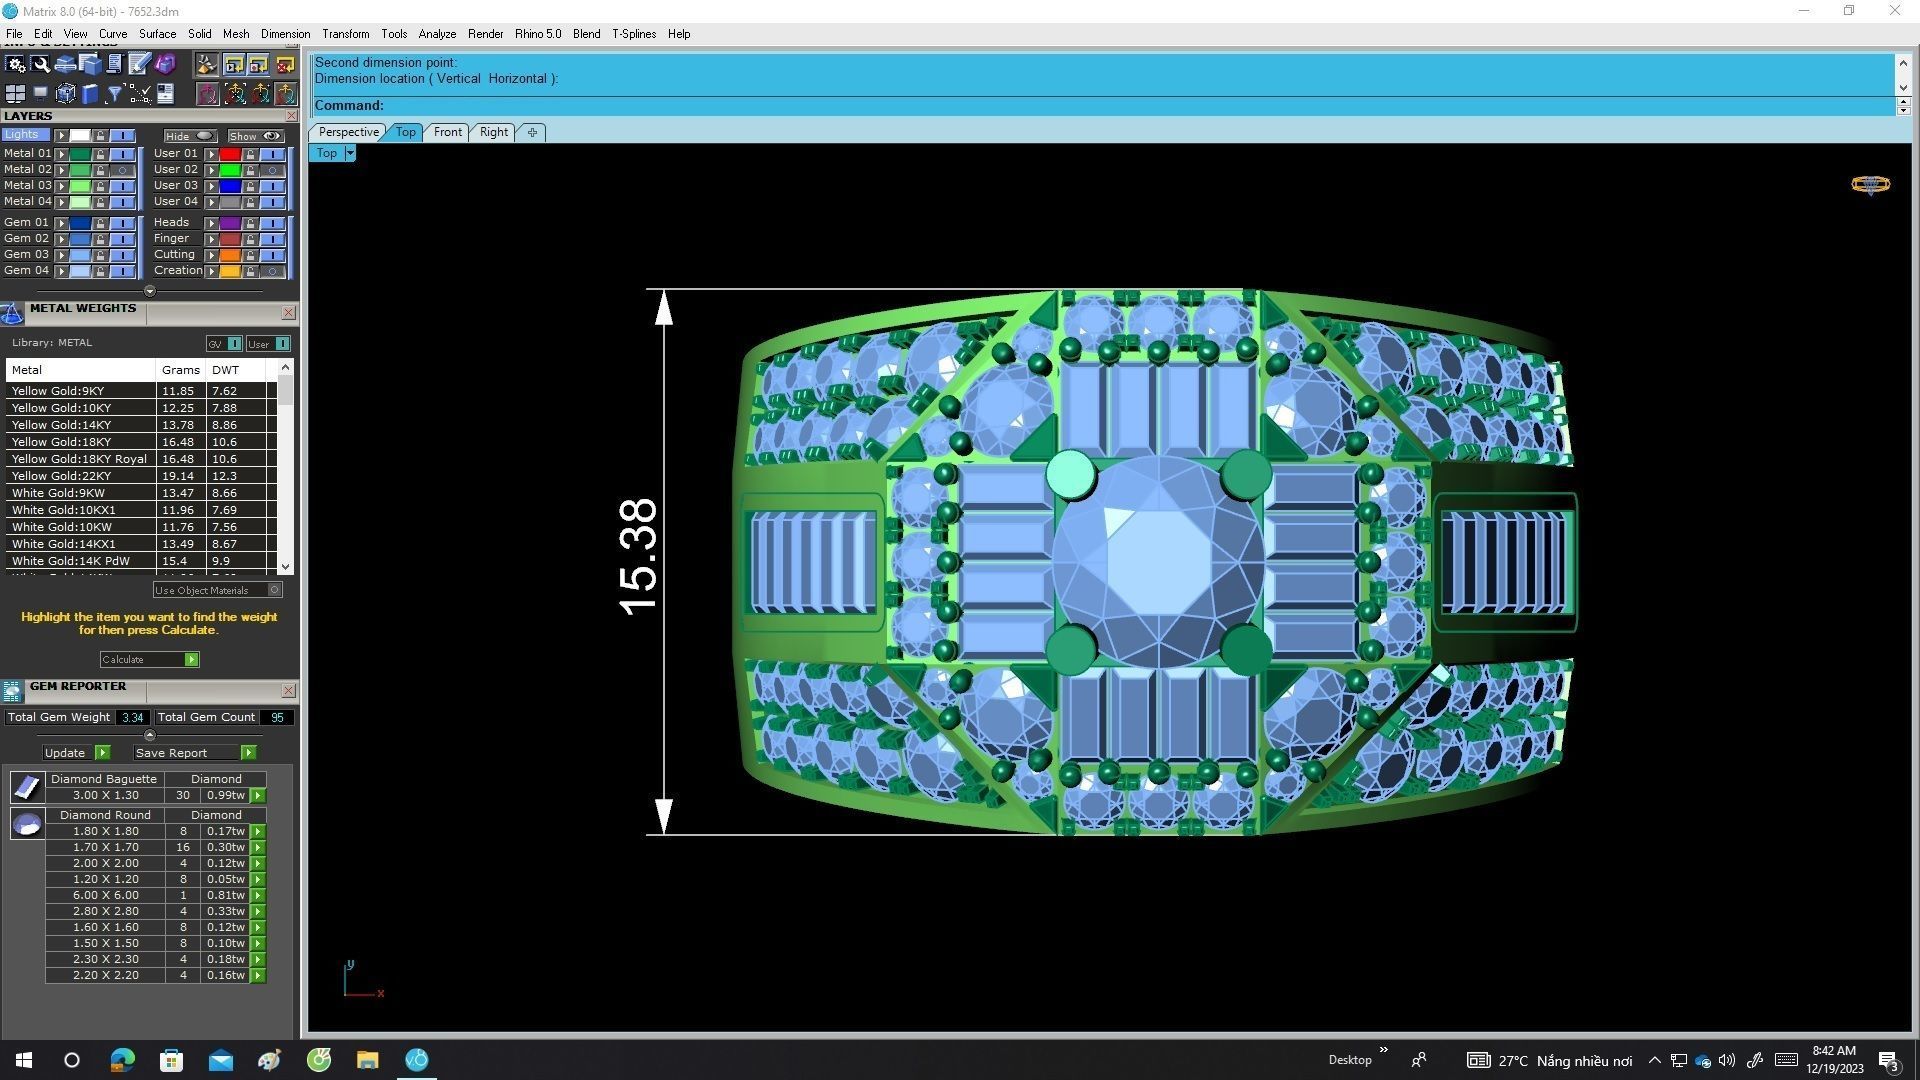Open the T-Splines menu
This screenshot has width=1920, height=1080.
(x=633, y=34)
